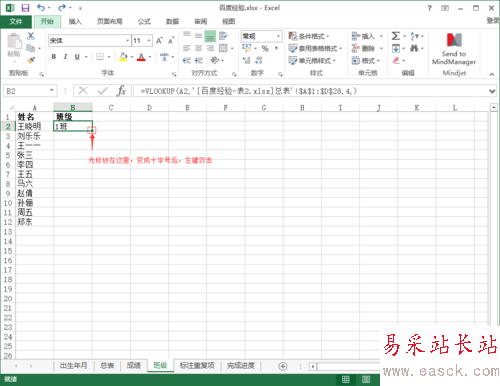Undo the last action
This screenshot has height=386, width=500.
(41, 7)
